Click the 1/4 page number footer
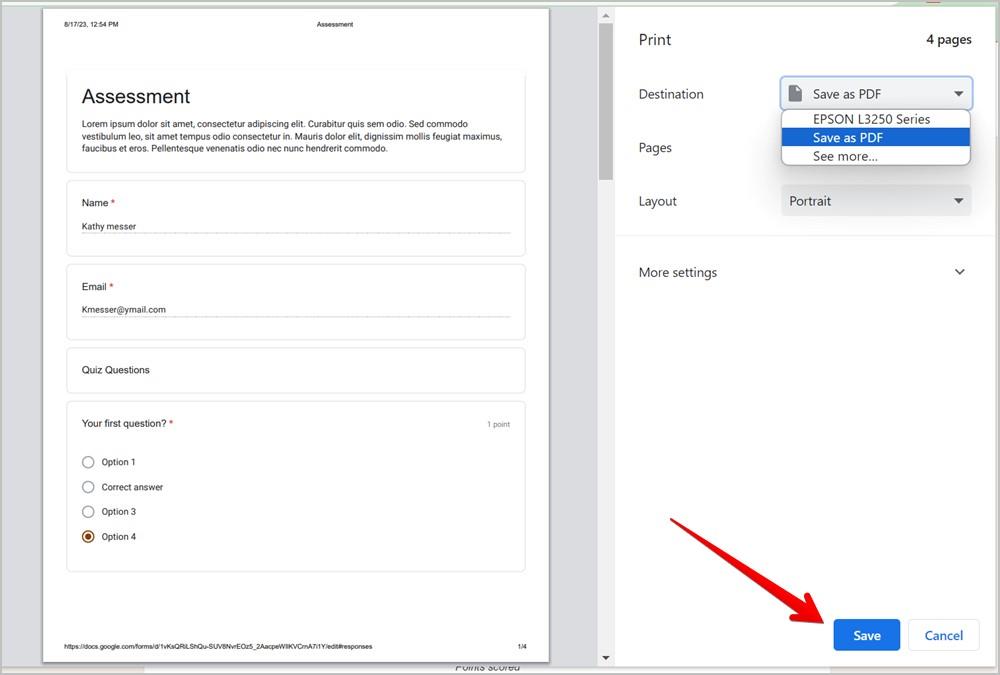This screenshot has width=1000, height=675. (x=522, y=646)
